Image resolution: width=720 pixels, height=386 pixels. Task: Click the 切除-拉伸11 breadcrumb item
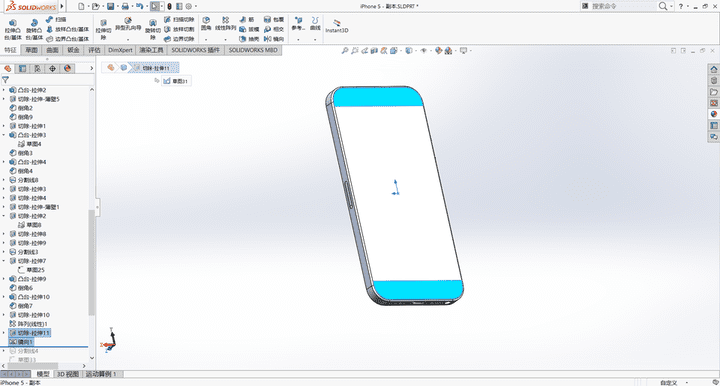pyautogui.click(x=154, y=68)
